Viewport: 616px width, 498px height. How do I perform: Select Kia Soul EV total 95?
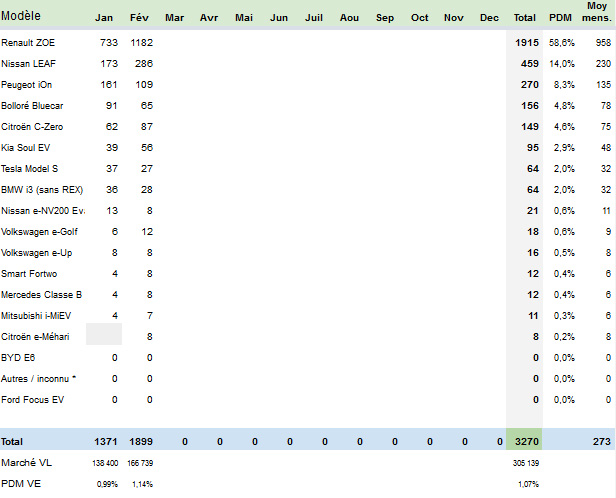[x=533, y=148]
